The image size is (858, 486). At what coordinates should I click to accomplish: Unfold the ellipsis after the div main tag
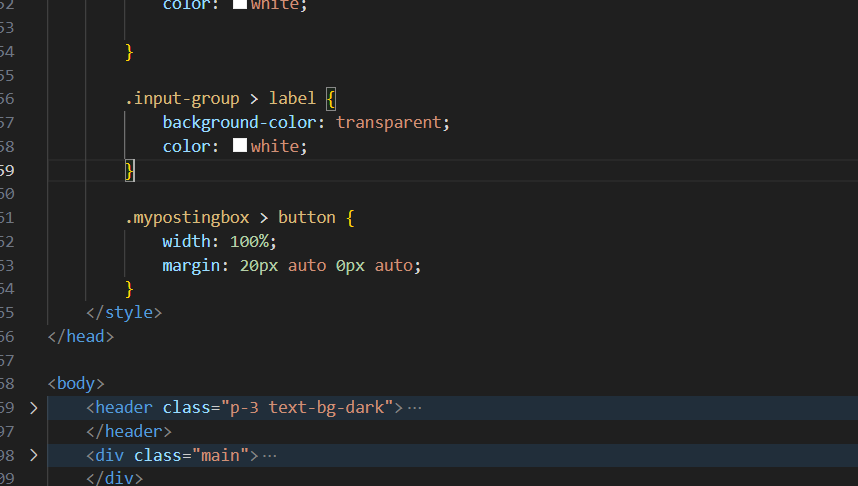(270, 455)
